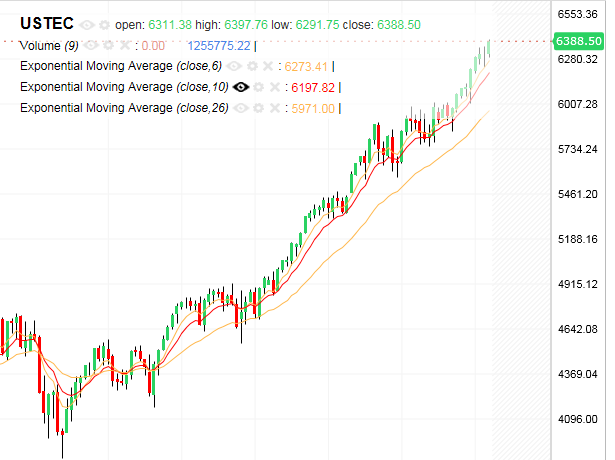Click the volume value 0.00
The width and height of the screenshot is (615, 460).
pyautogui.click(x=153, y=46)
